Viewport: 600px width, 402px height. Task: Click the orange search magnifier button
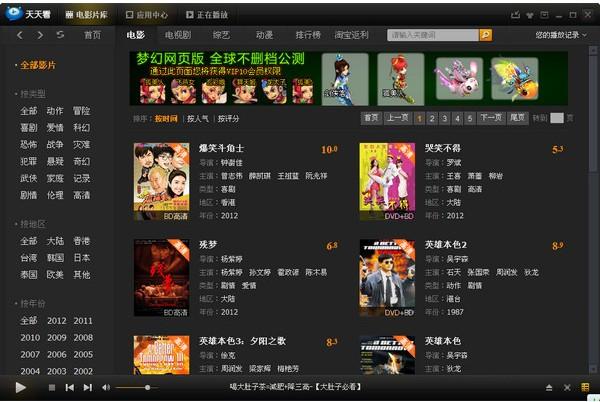point(486,35)
